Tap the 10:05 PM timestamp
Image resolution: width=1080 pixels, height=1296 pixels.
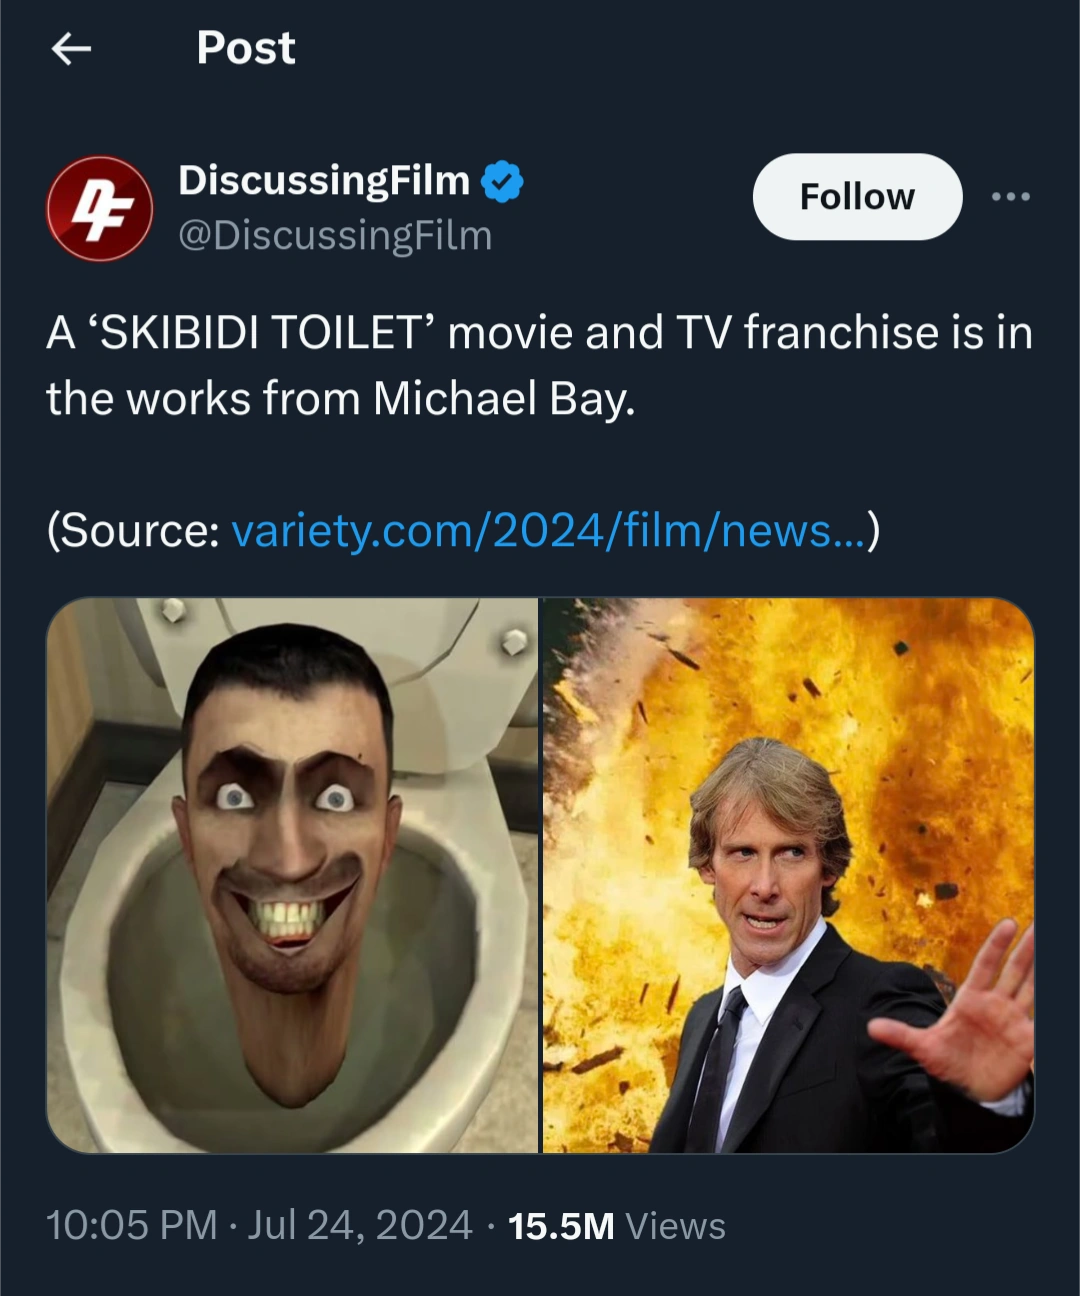[x=131, y=1225]
